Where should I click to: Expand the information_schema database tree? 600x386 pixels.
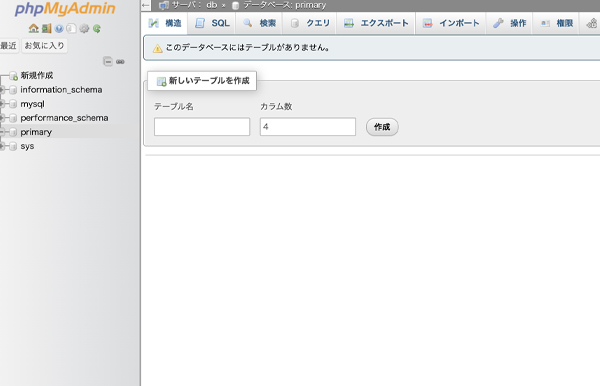[x=2, y=90]
